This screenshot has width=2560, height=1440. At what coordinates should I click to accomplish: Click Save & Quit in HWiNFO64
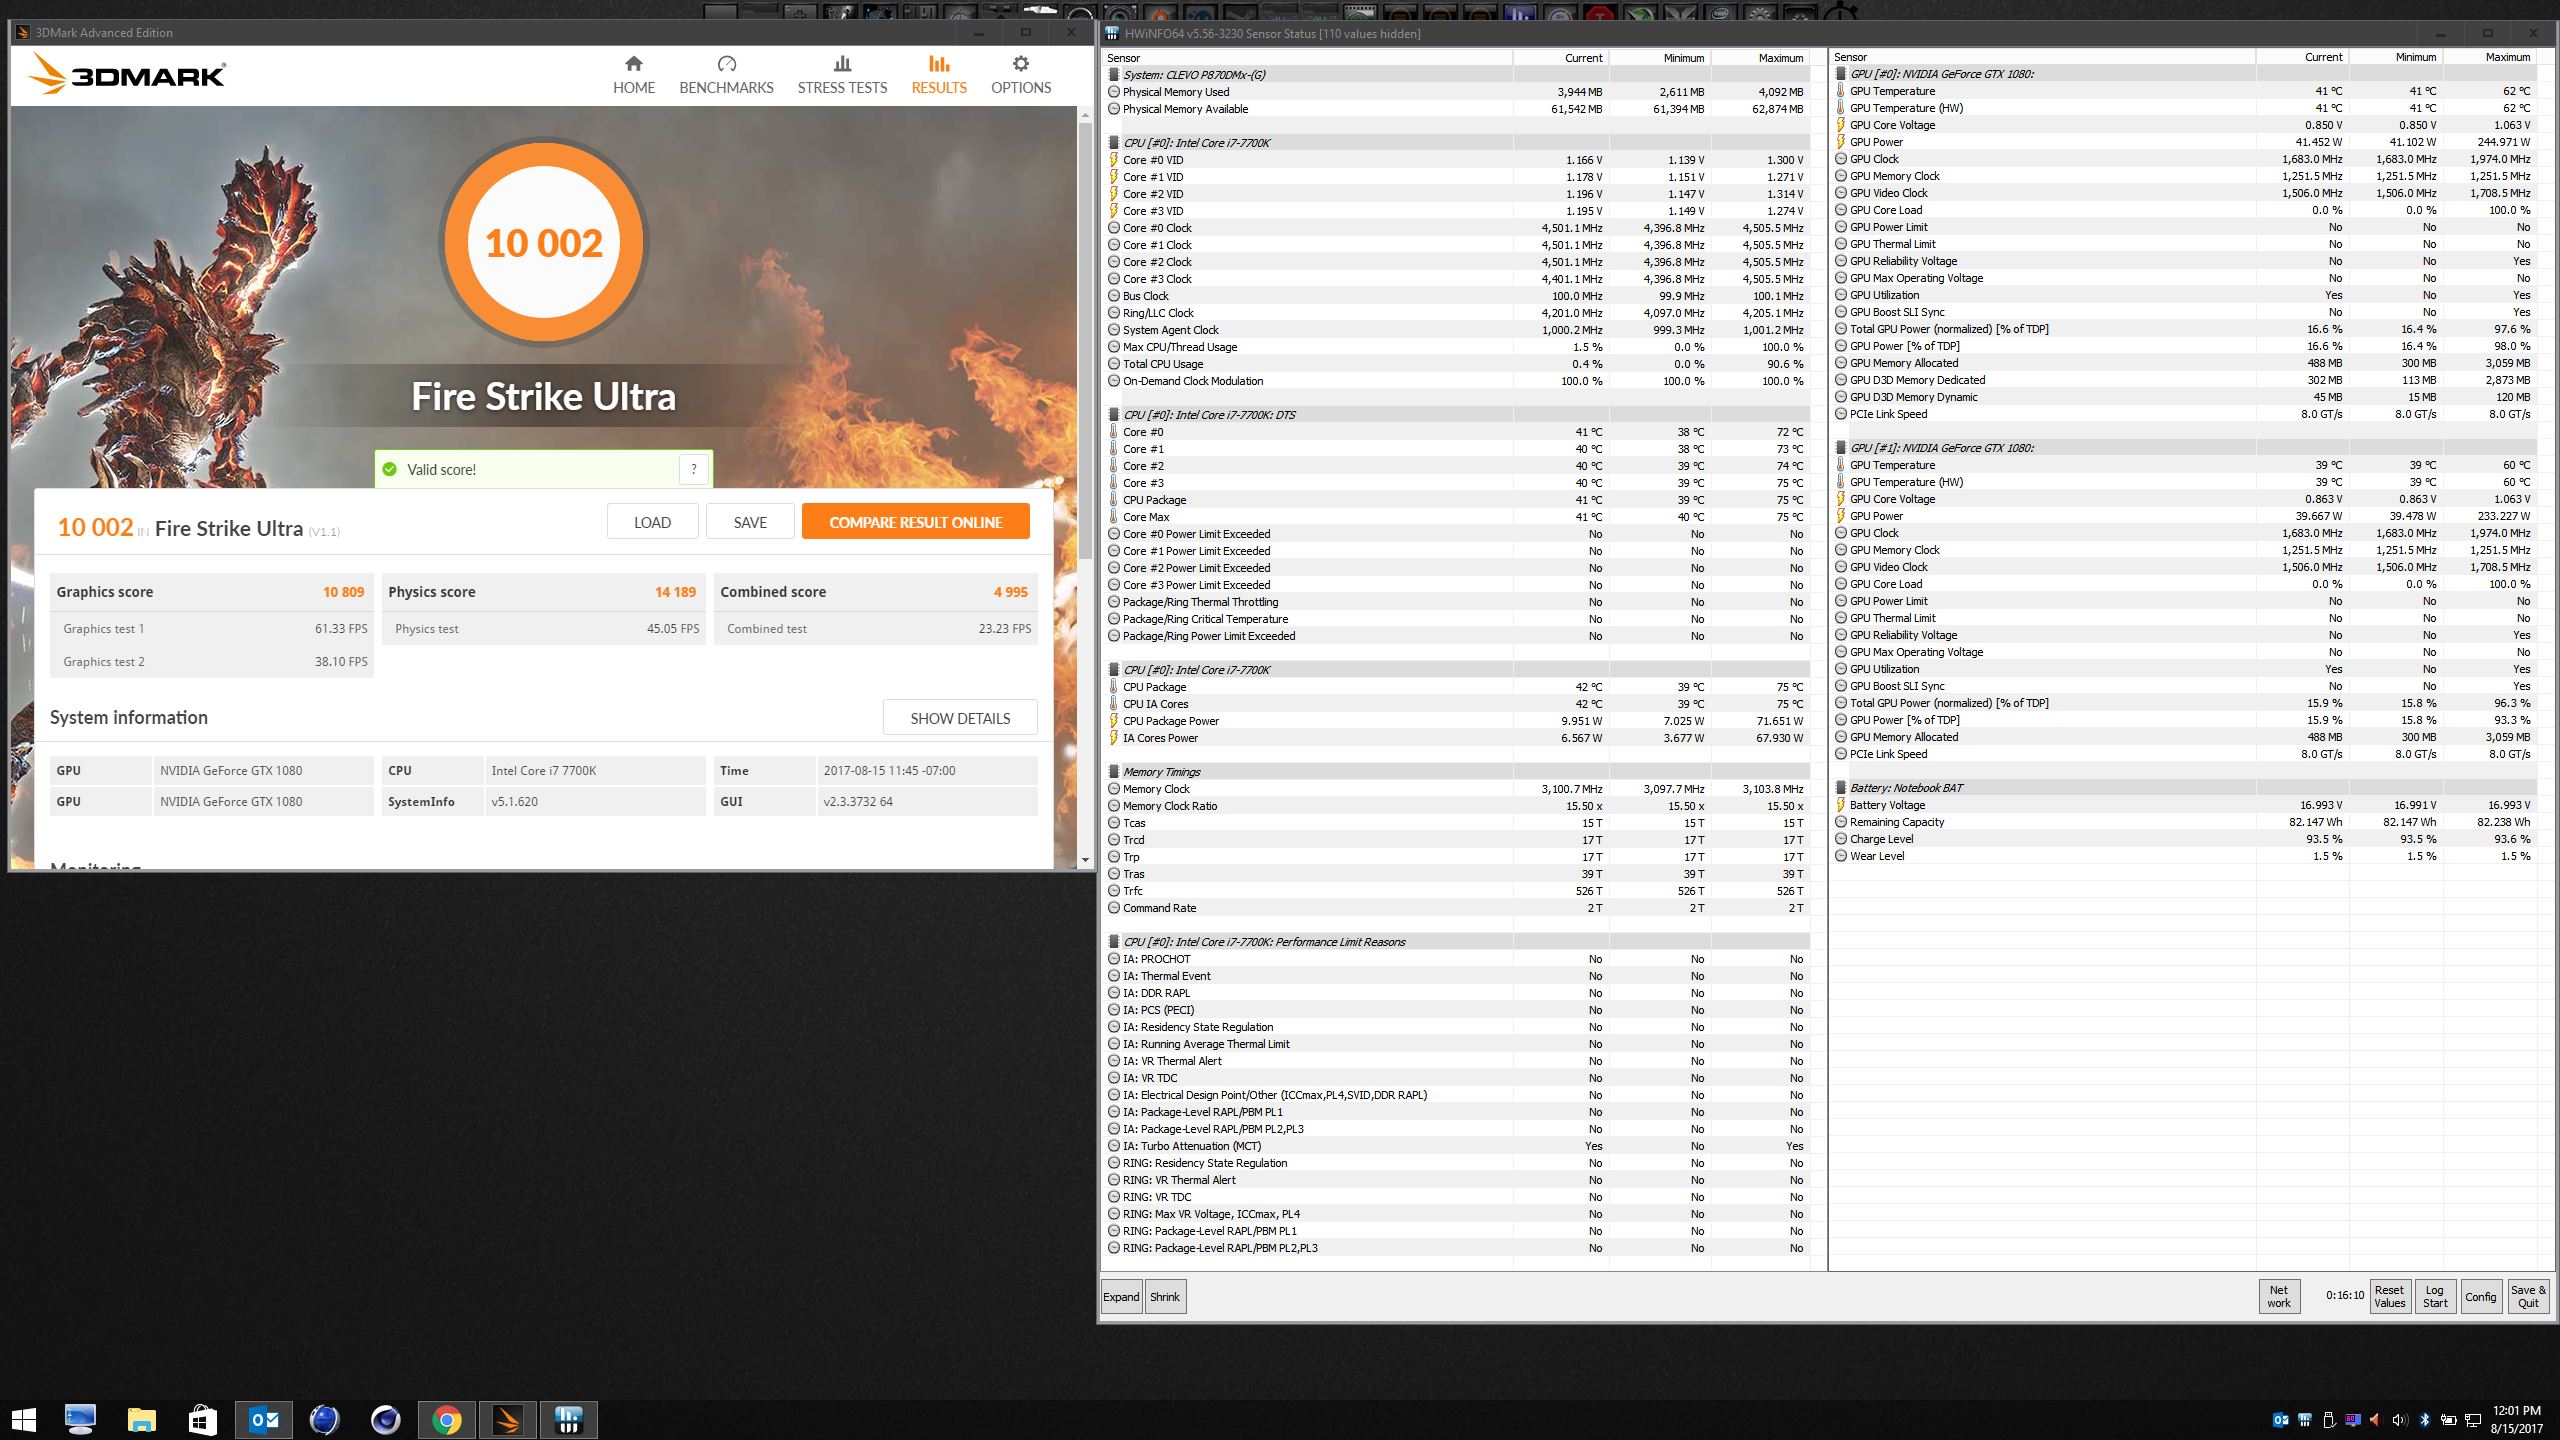point(2528,1296)
